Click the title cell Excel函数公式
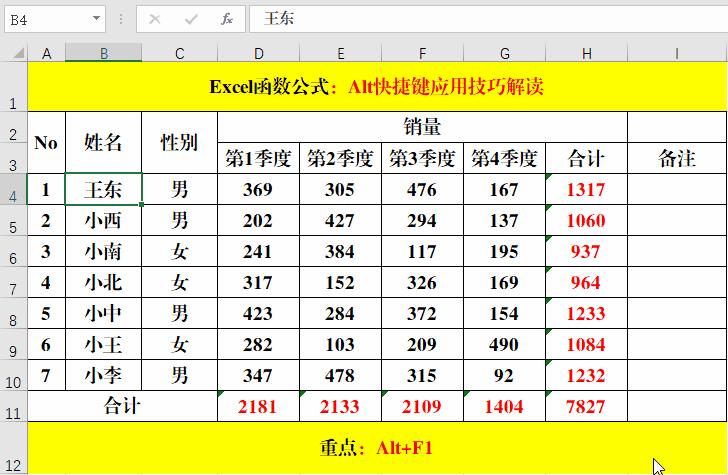The image size is (728, 475). click(x=377, y=86)
